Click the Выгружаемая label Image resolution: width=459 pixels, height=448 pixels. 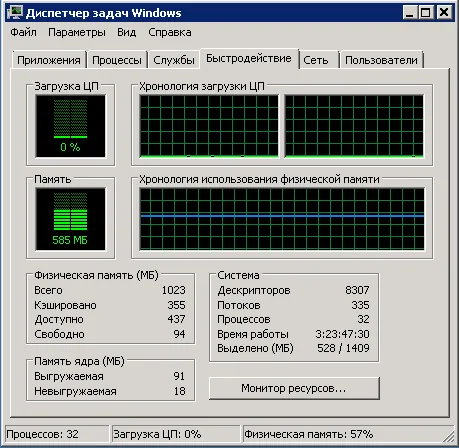click(x=69, y=376)
